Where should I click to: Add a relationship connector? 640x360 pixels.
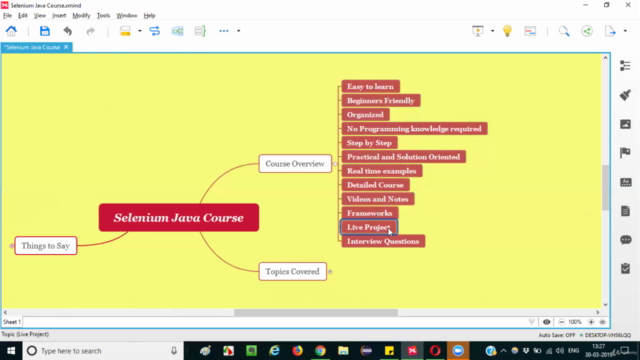click(155, 31)
